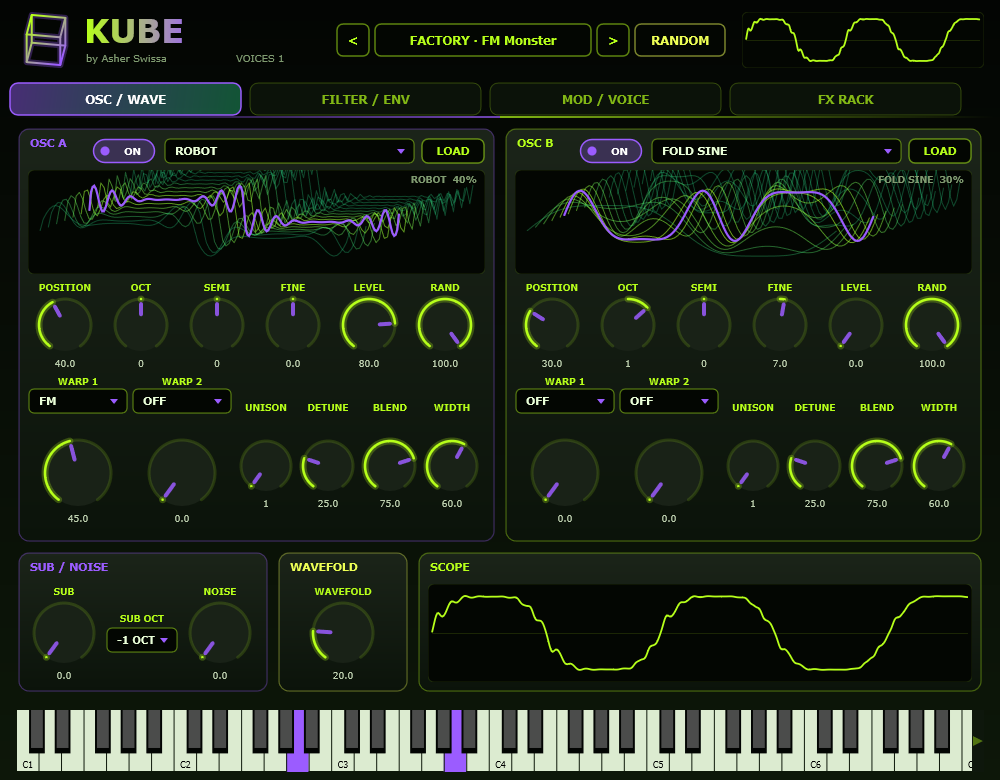
Task: Open the OSC B WARP 2 dropdown
Action: click(x=669, y=401)
